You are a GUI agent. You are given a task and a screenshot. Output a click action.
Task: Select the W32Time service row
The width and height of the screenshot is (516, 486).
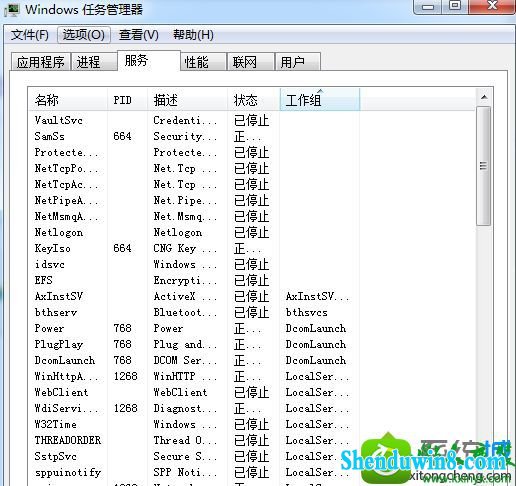252,424
